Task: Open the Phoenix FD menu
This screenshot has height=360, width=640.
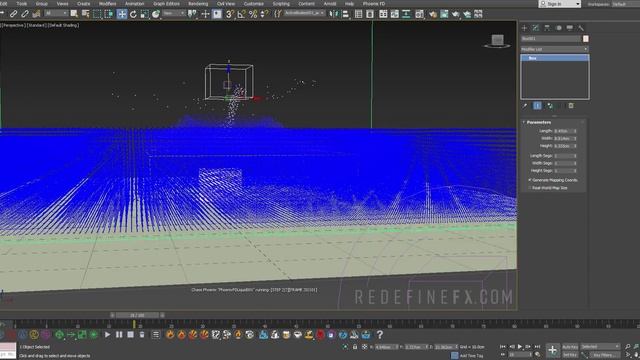Action: (x=374, y=4)
